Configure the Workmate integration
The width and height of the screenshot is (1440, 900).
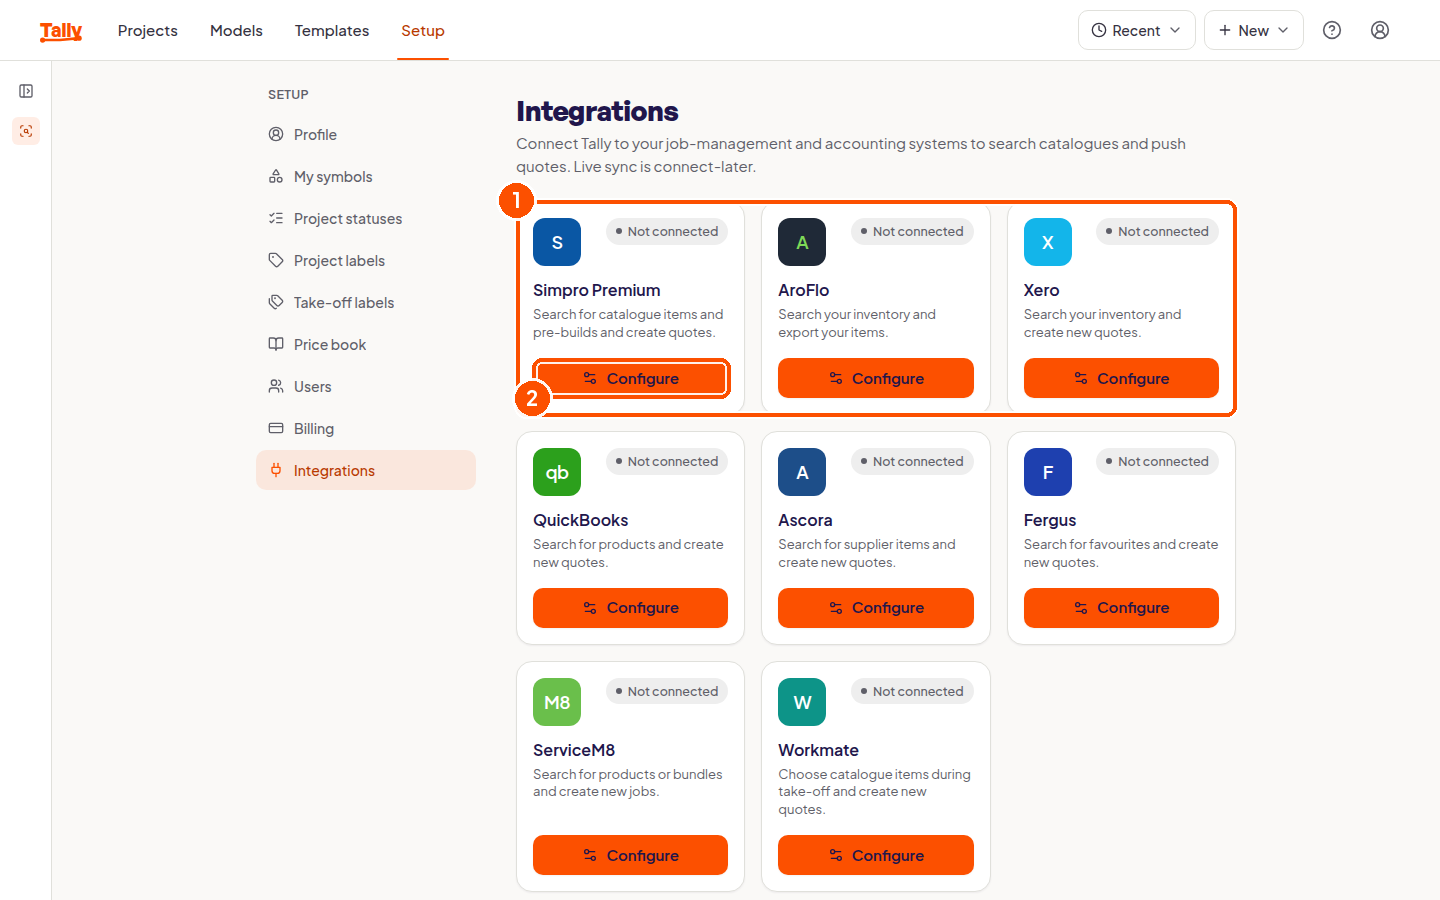[876, 855]
